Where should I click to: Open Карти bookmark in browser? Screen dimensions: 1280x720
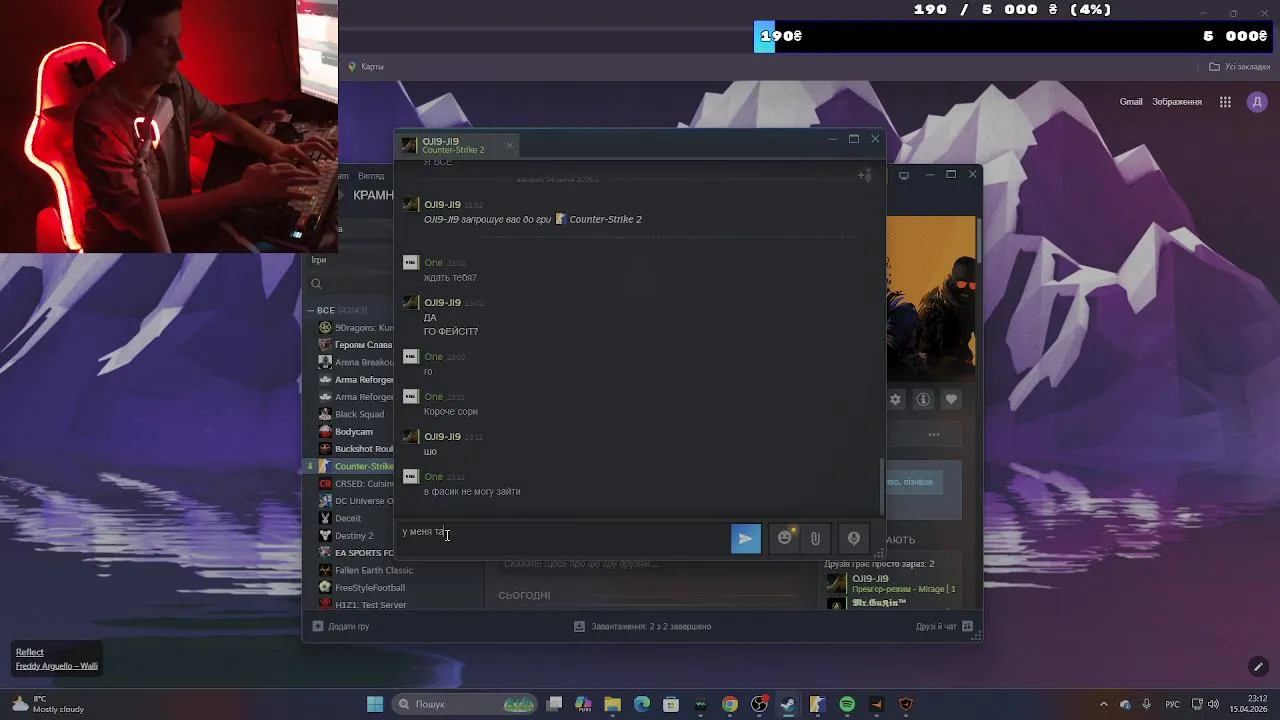tap(365, 66)
